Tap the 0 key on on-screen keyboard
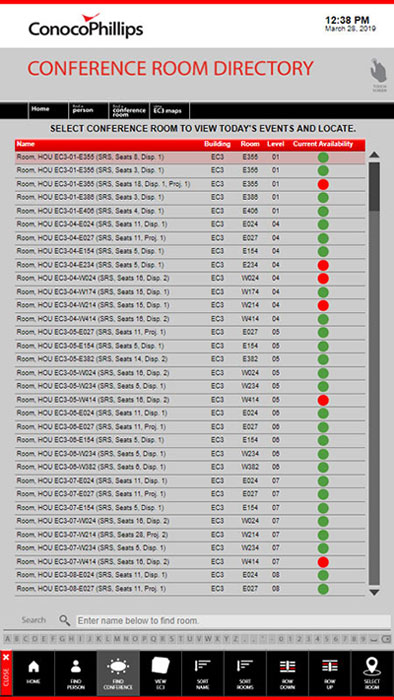The image size is (394, 700). (x=282, y=638)
